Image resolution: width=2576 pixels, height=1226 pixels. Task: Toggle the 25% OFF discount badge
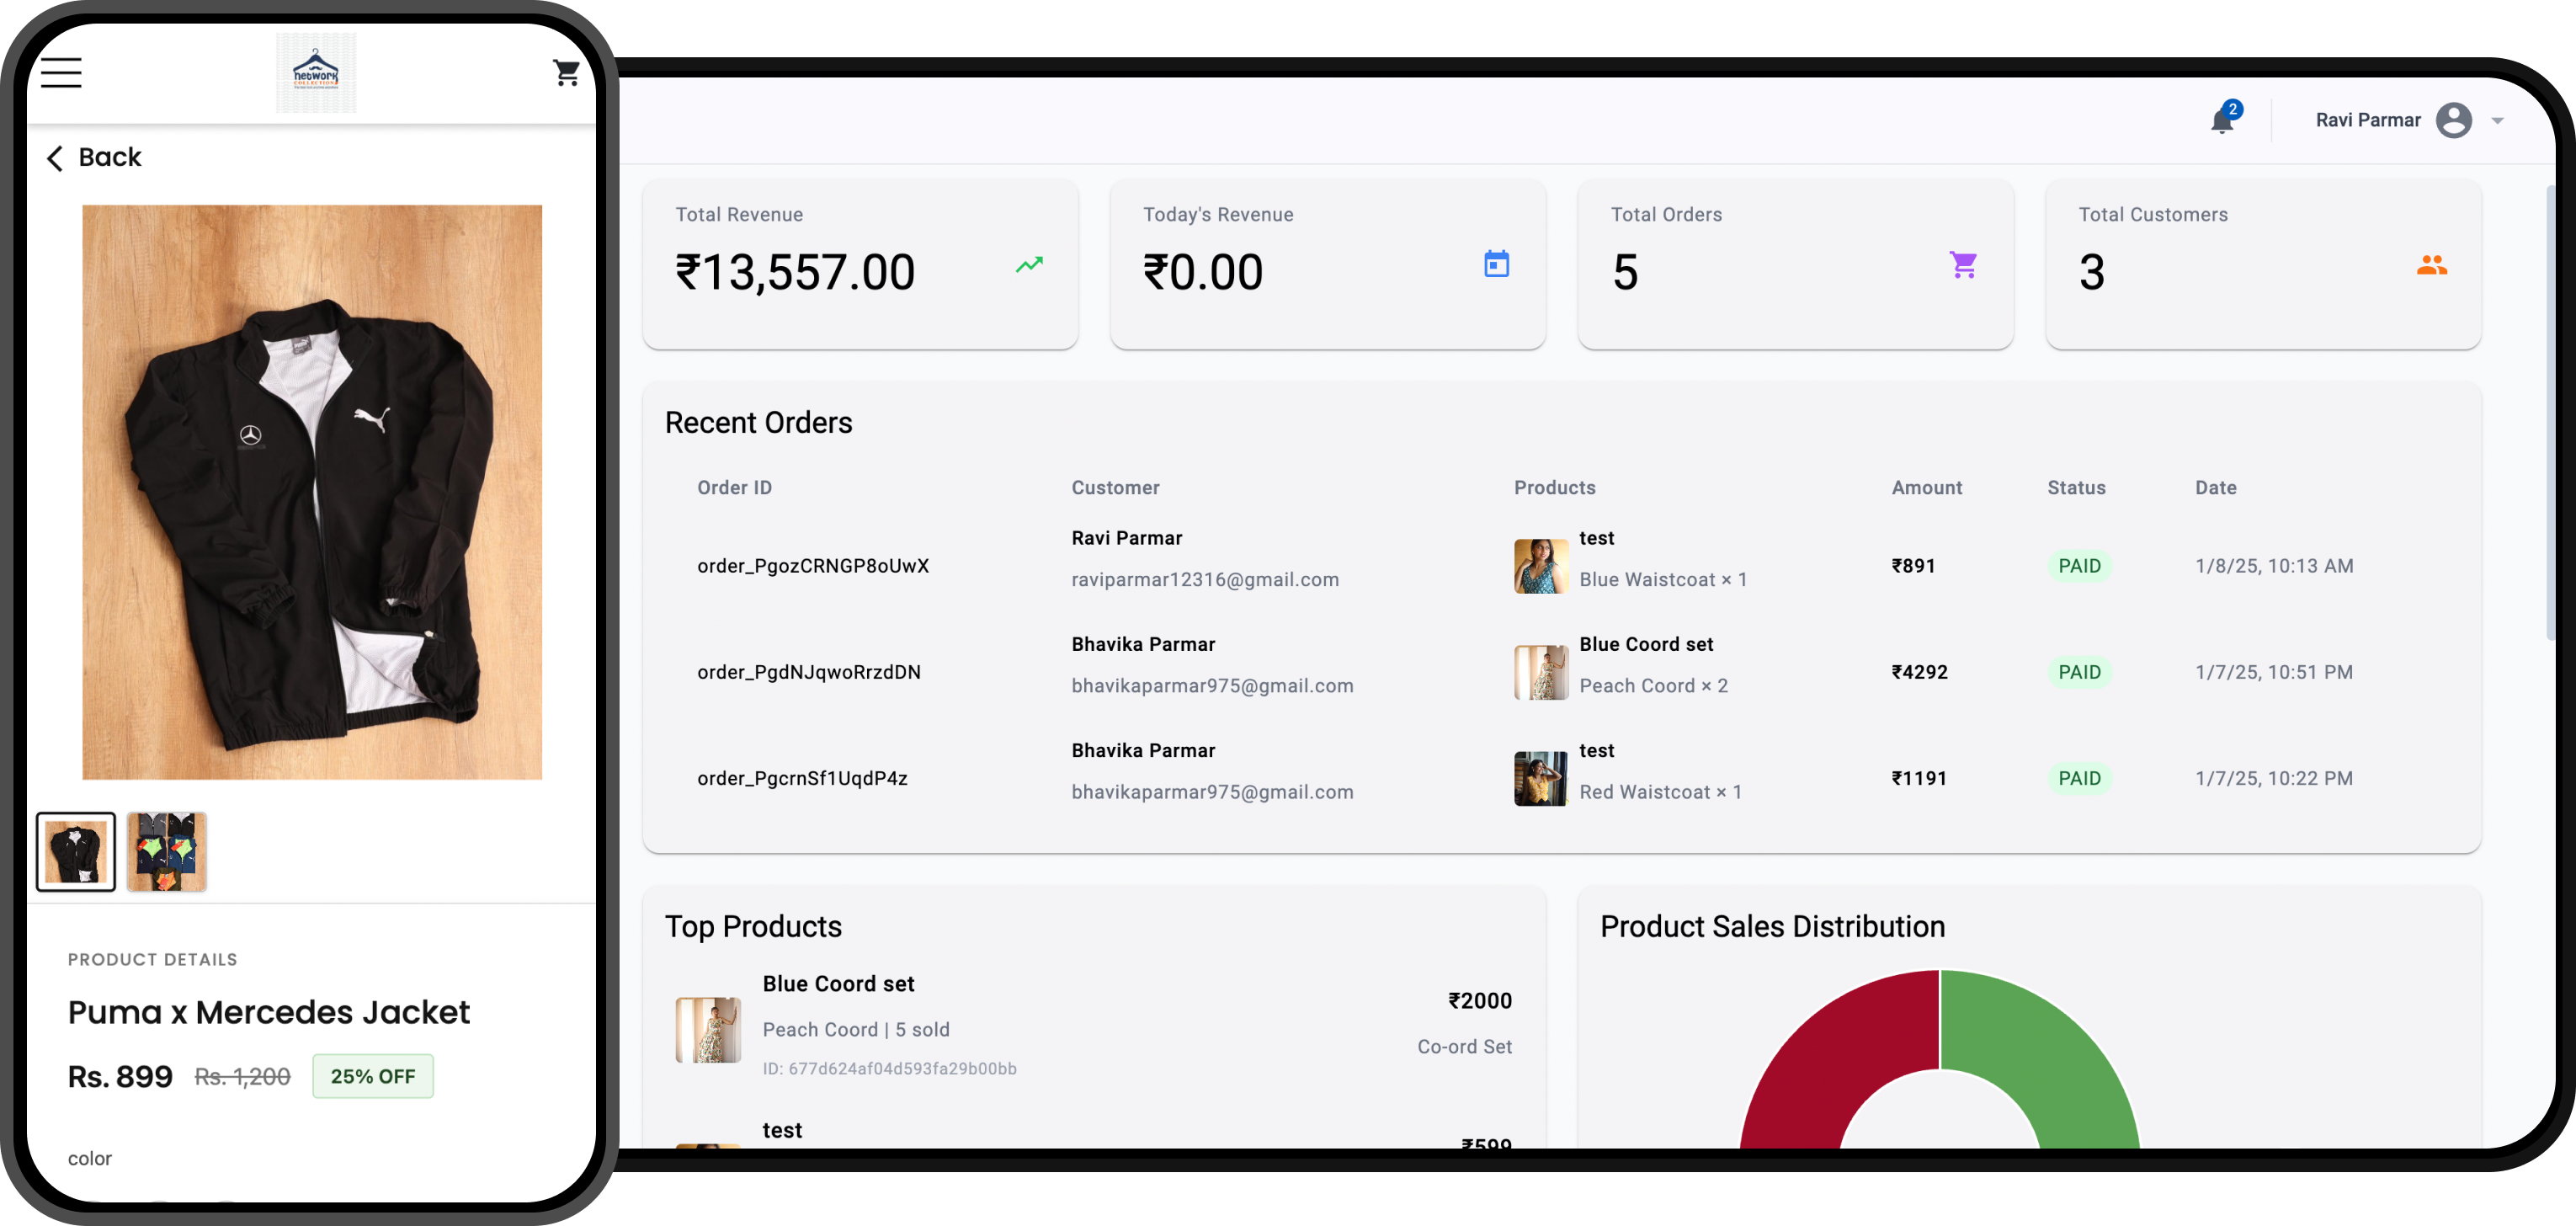(373, 1076)
